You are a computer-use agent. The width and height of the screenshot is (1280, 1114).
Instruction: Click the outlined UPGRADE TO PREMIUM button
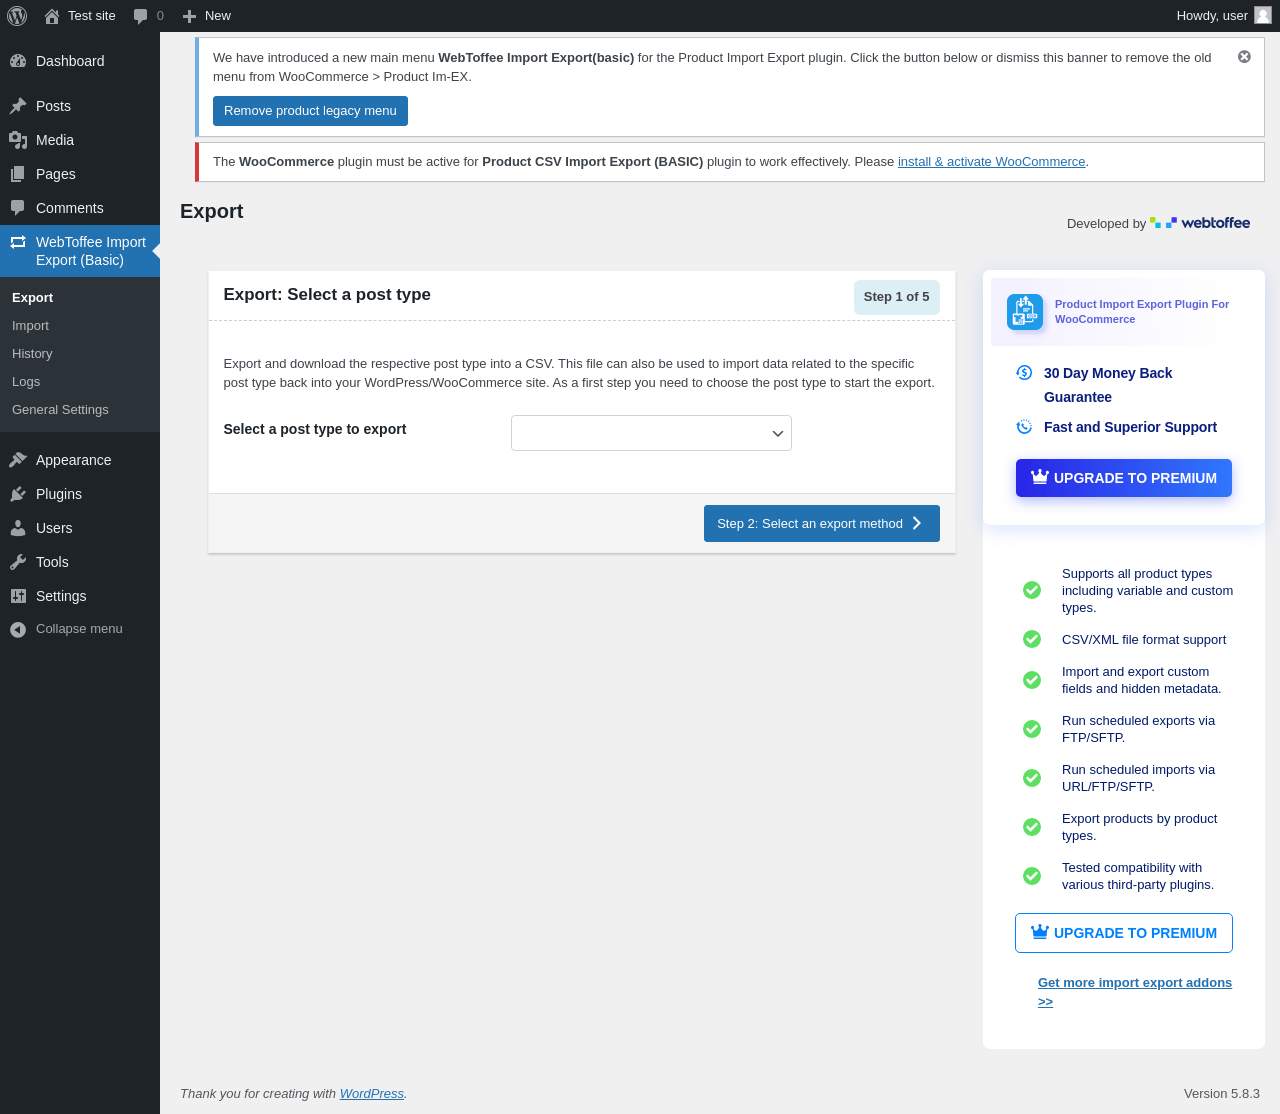tap(1124, 933)
